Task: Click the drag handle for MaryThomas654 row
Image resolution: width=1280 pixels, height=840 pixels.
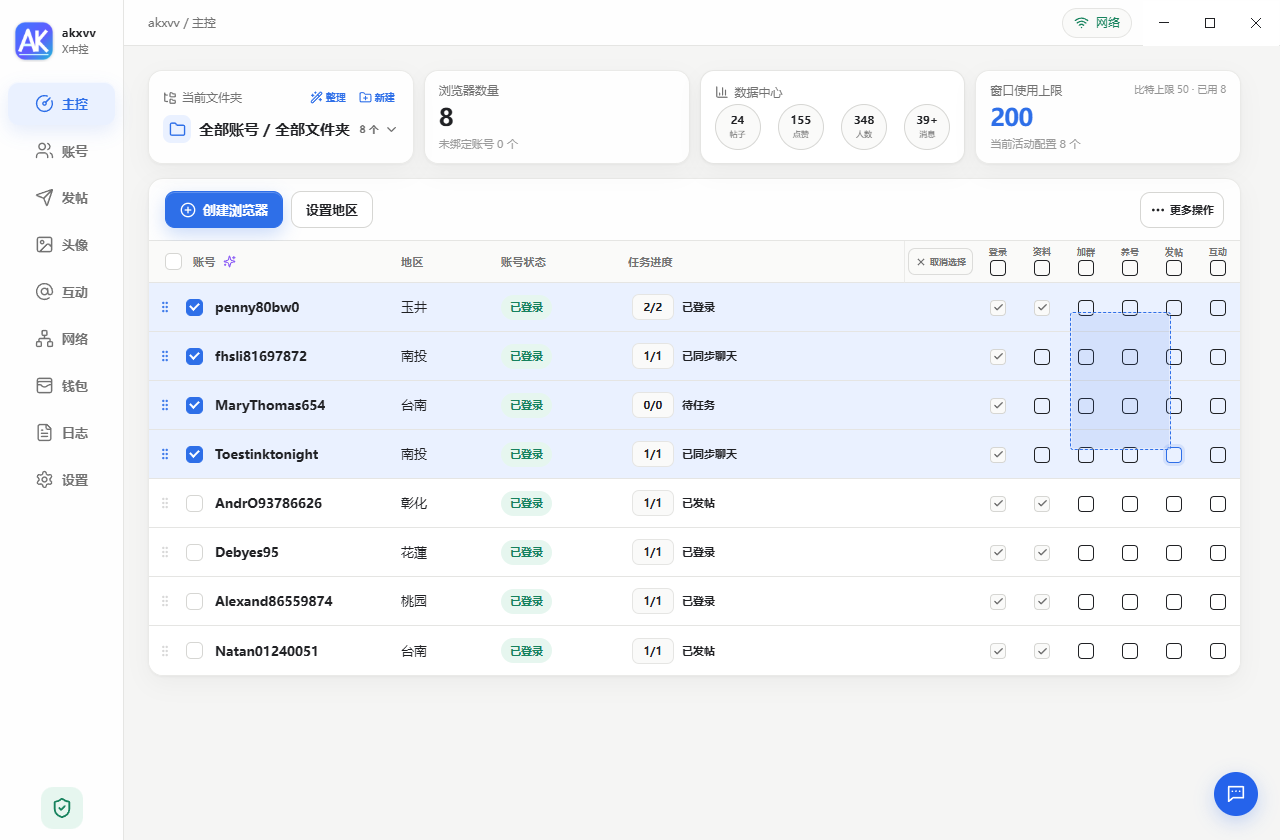Action: pyautogui.click(x=166, y=405)
